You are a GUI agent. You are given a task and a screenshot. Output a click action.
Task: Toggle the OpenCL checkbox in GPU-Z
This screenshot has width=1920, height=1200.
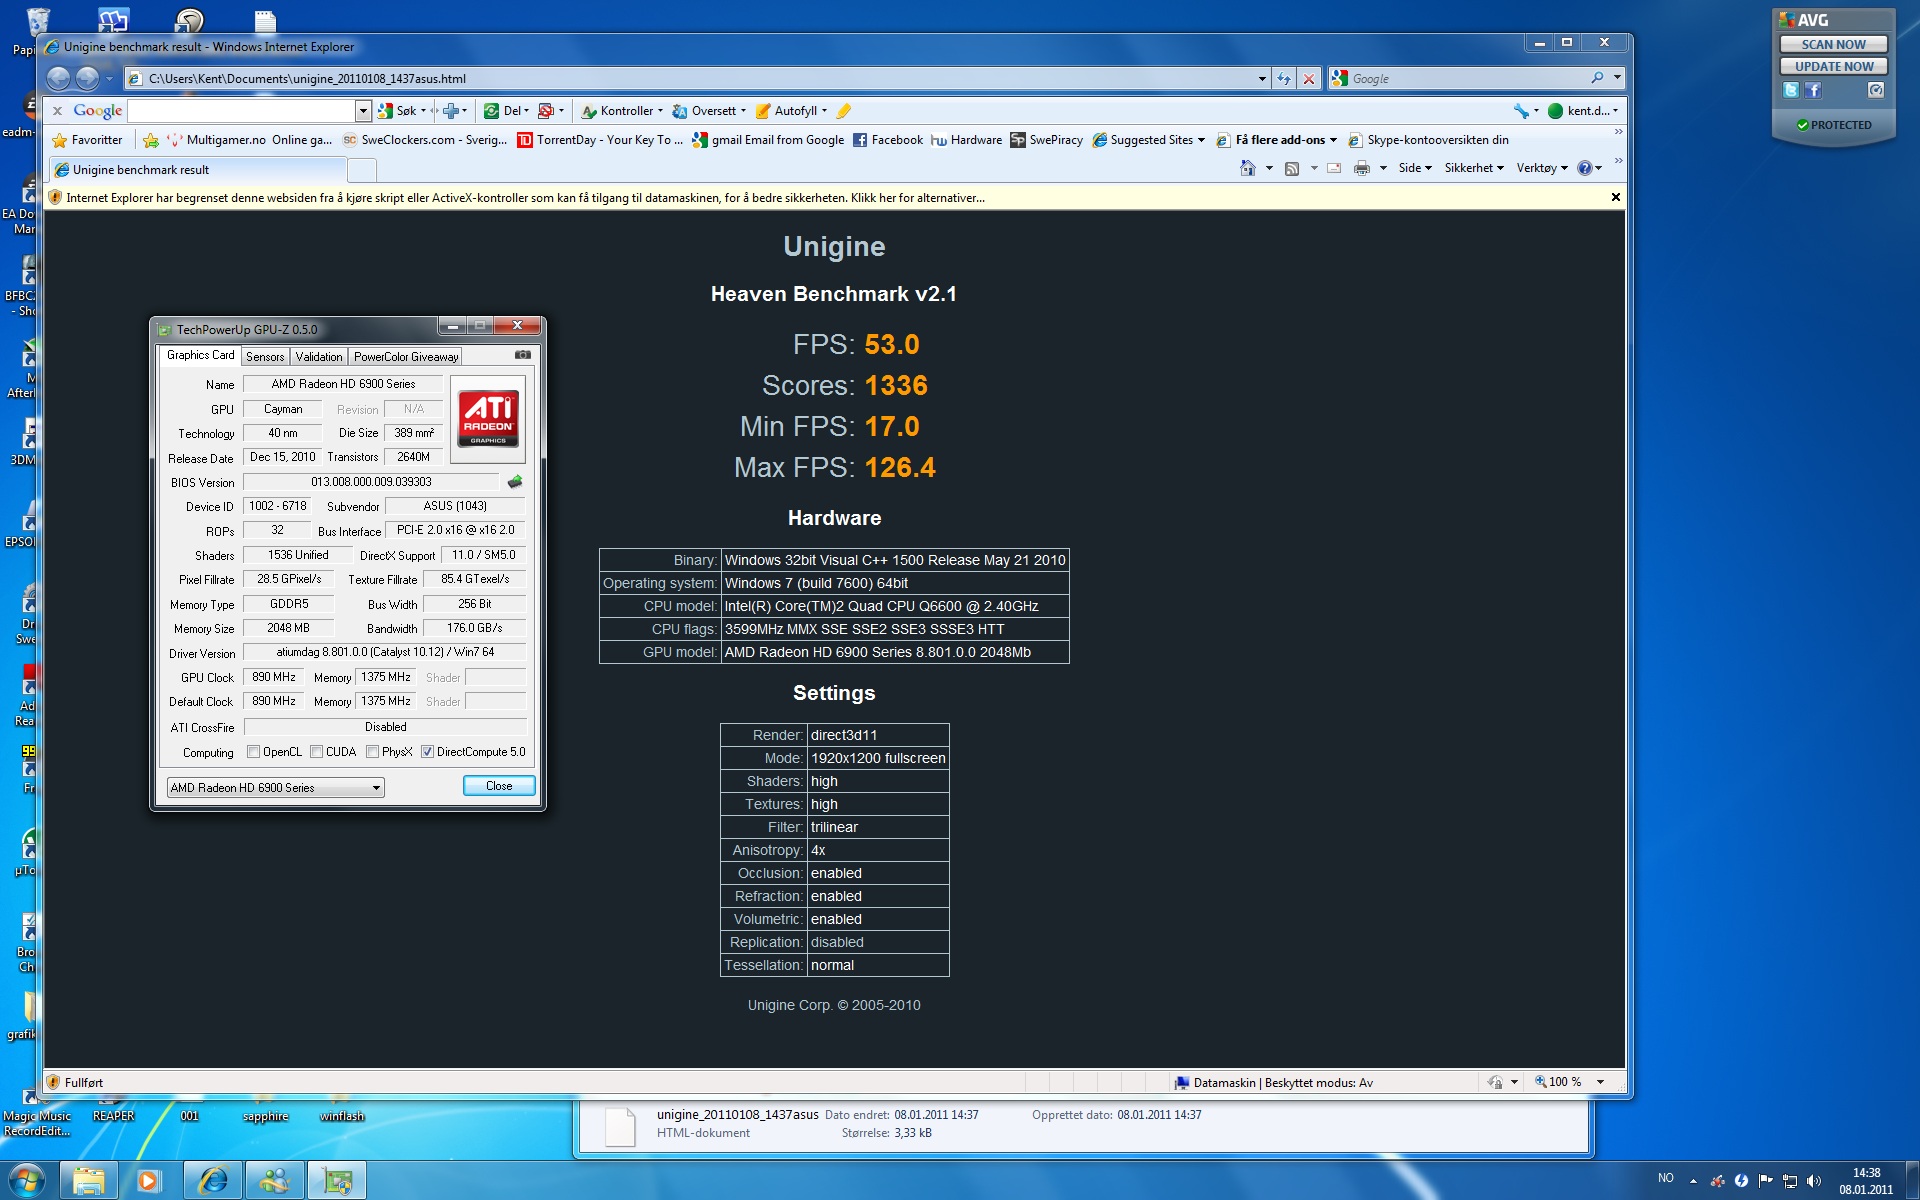click(x=253, y=752)
